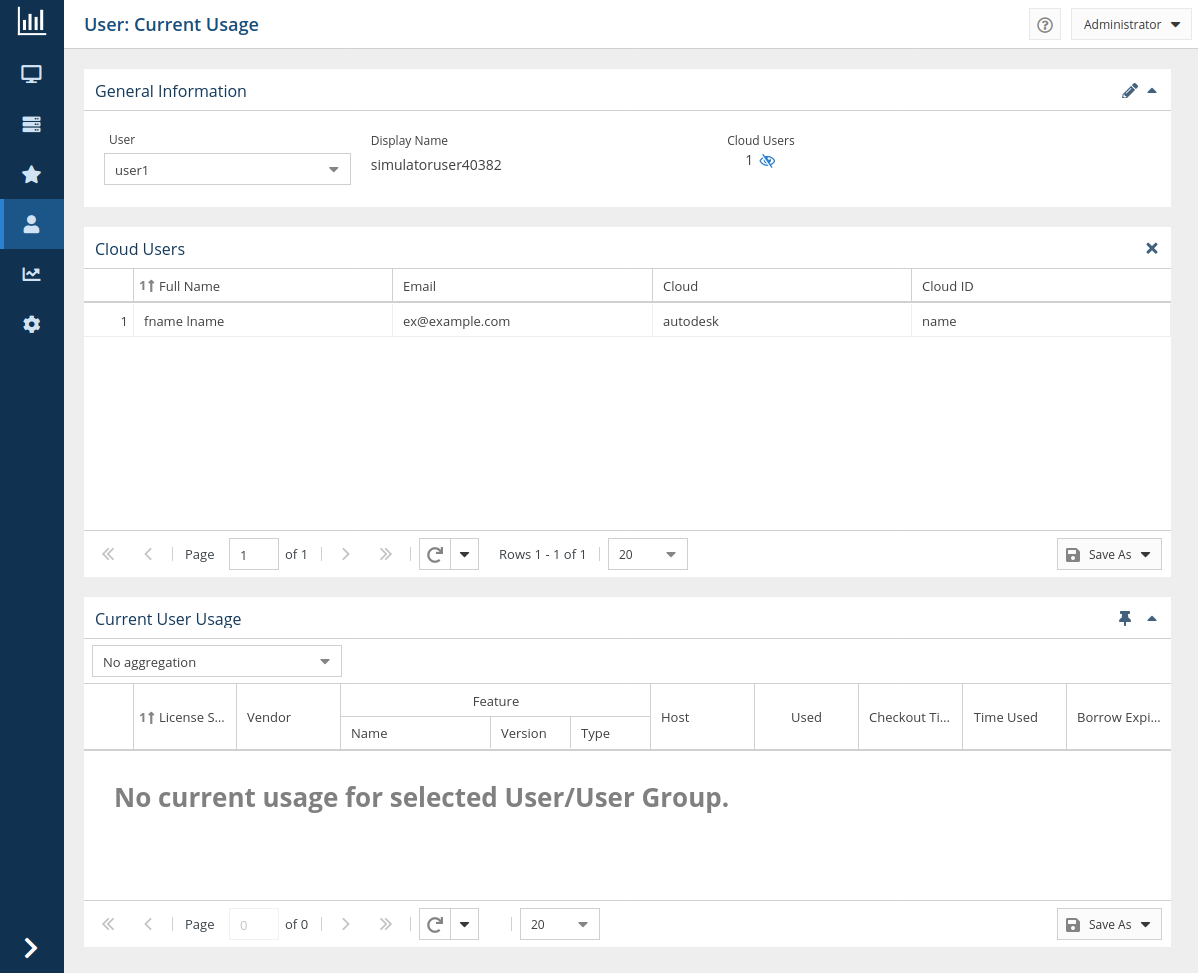
Task: Open the gear settings icon in sidebar
Action: 31,324
